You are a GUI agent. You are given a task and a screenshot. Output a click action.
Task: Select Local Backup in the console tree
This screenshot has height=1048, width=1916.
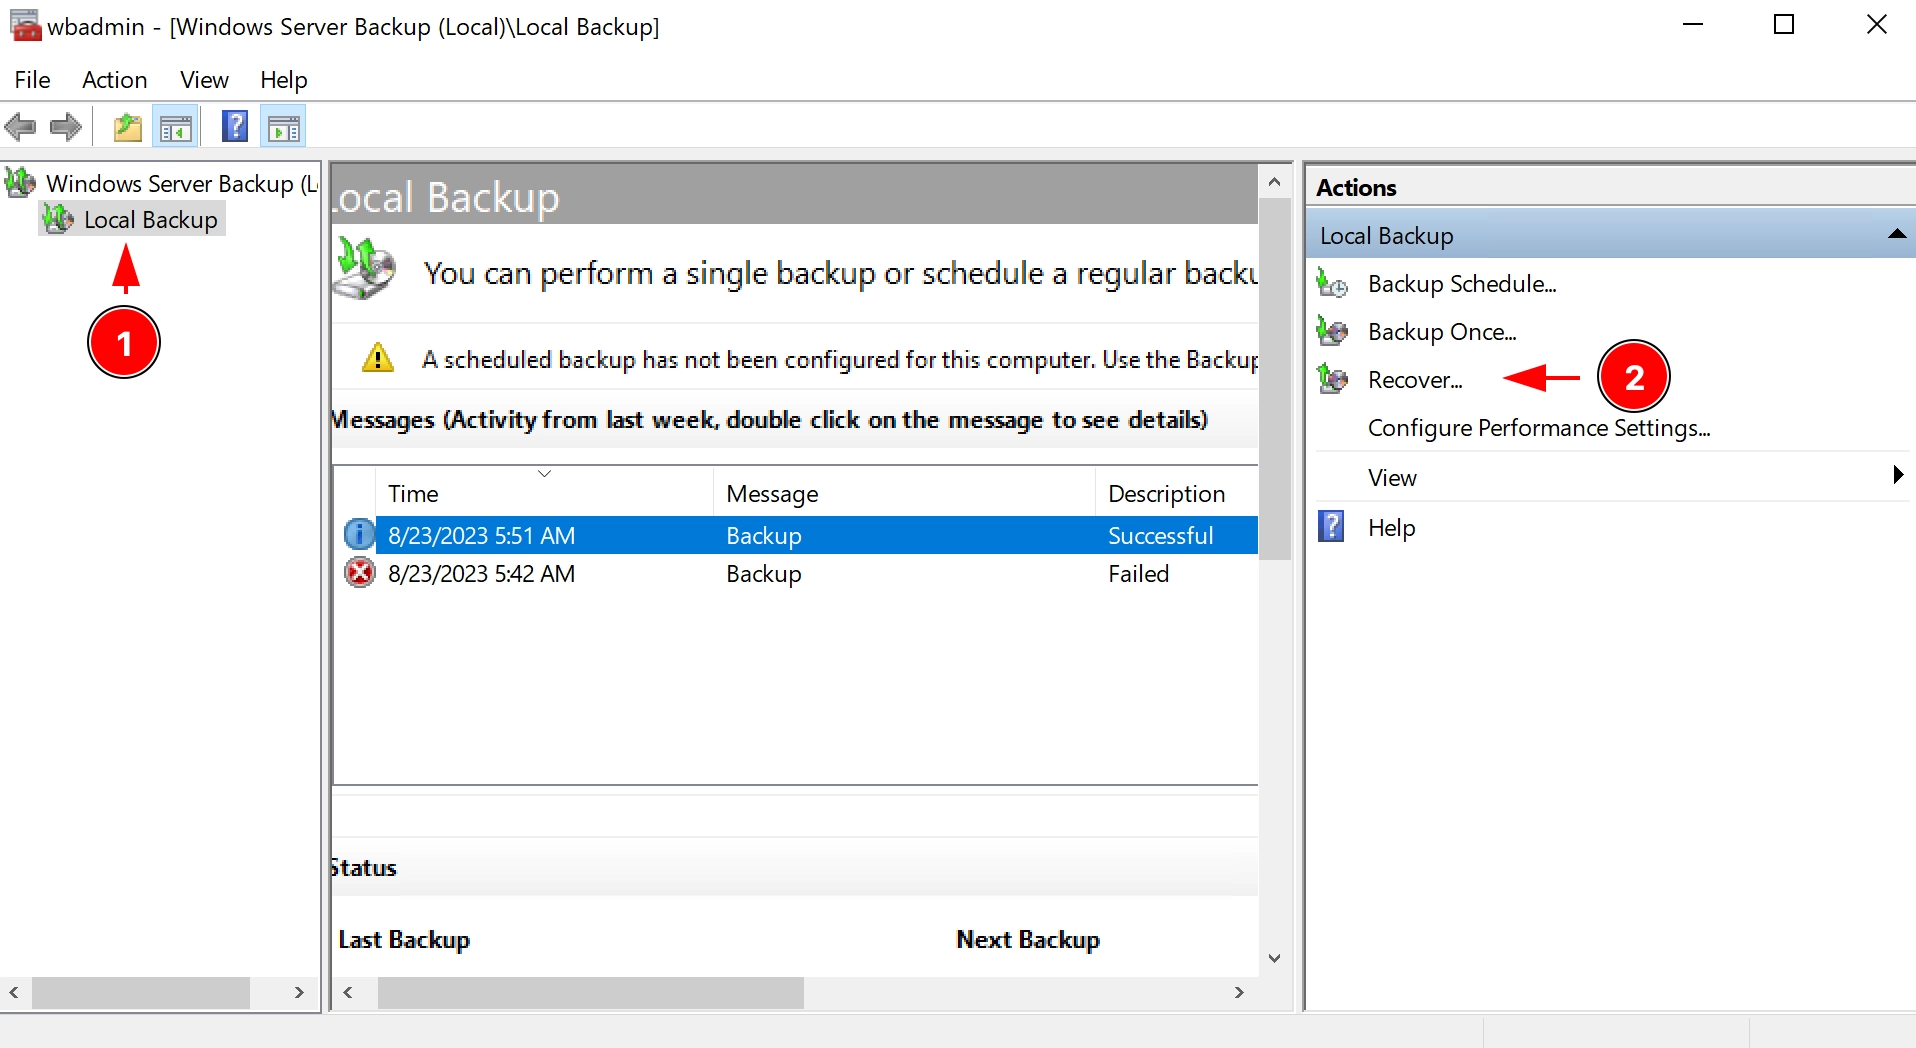coord(150,220)
